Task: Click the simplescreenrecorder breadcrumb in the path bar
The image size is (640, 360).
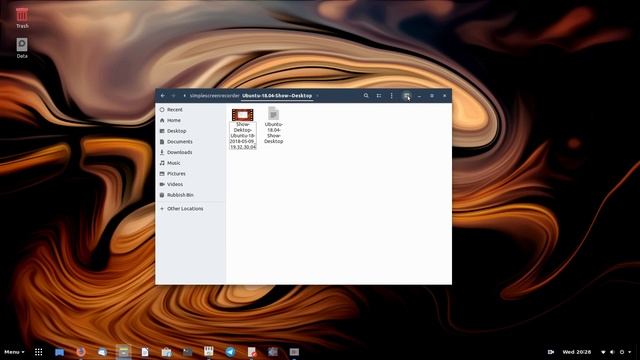Action: tap(215, 96)
